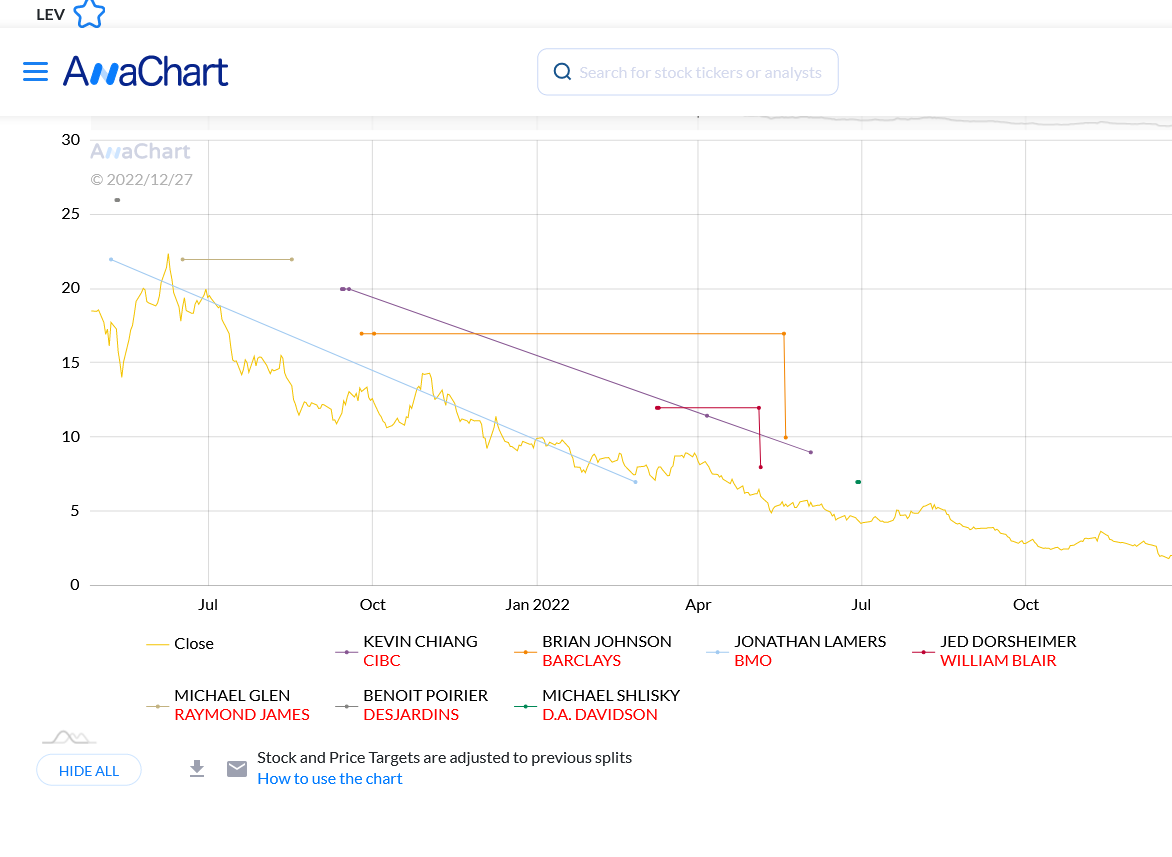Click the 'Apr' x-axis label
Screen dimensions: 1172x857
(x=698, y=604)
